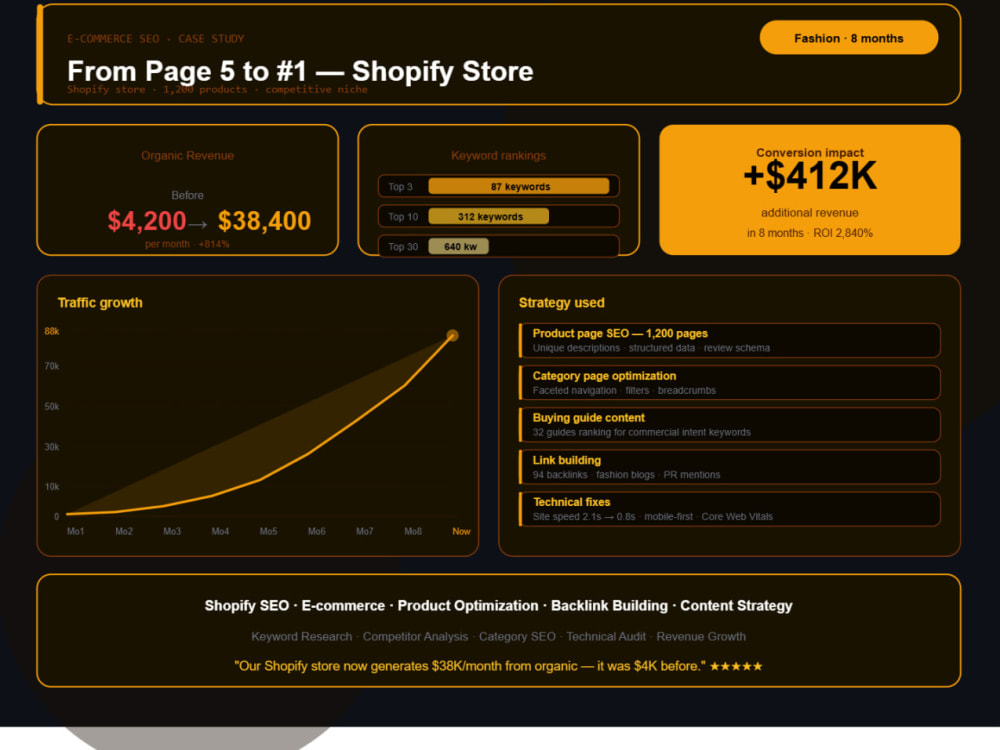Open the Buying guide content item
1000x750 pixels.
[x=730, y=425]
